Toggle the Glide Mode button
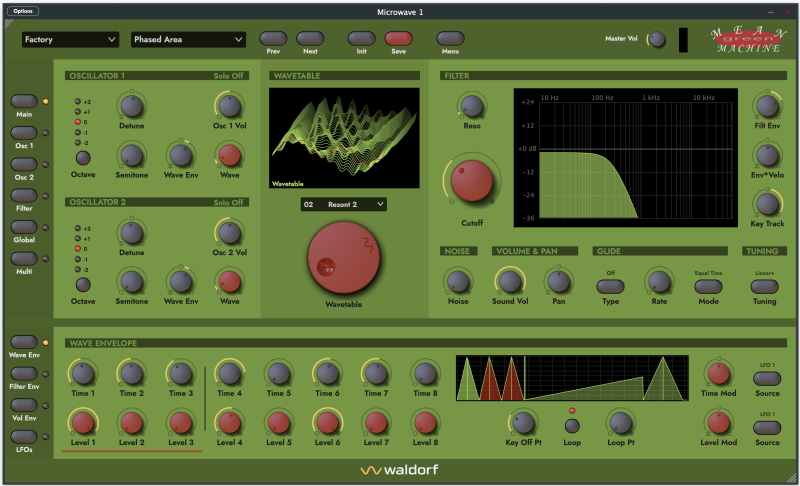 708,287
